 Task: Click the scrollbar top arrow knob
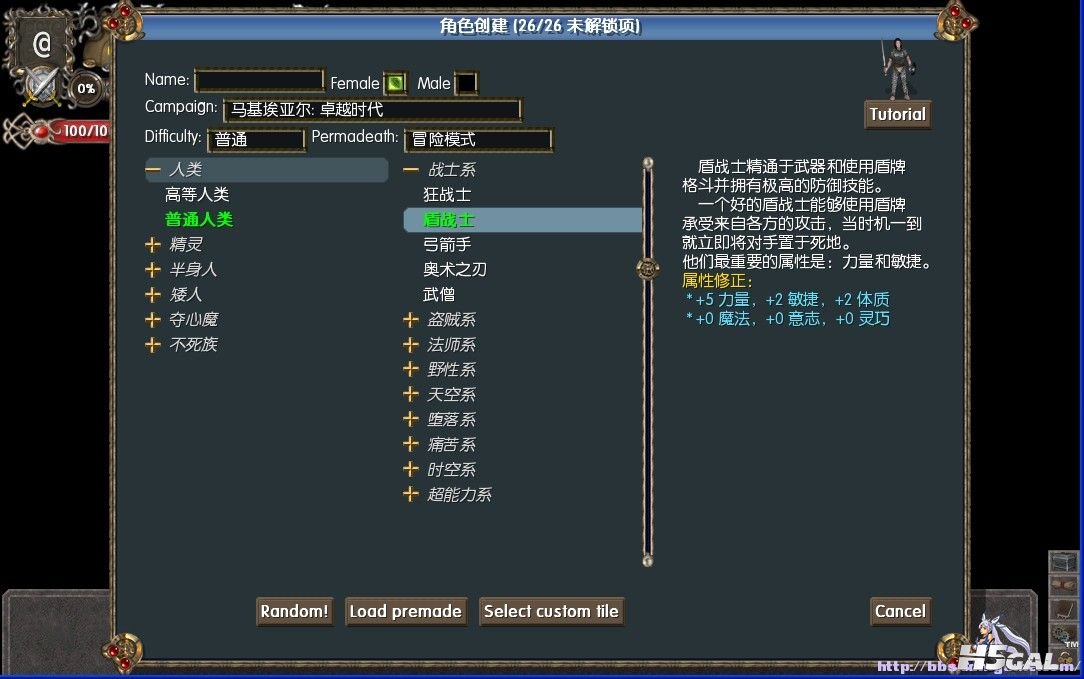click(x=648, y=163)
